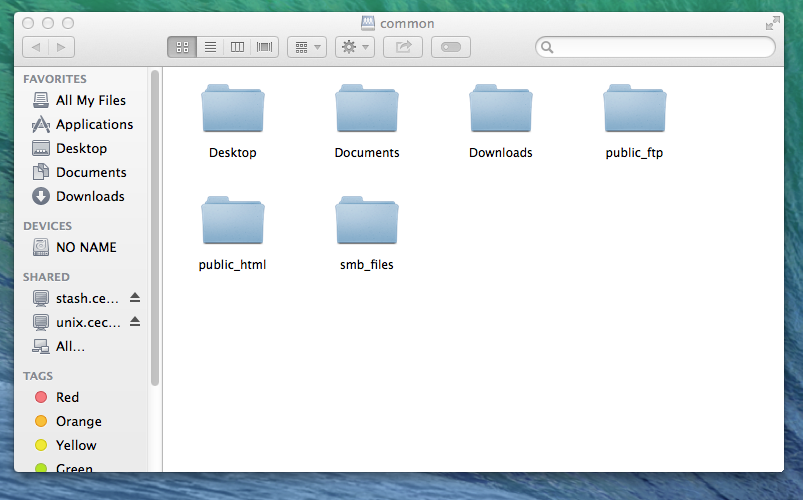The image size is (803, 500).
Task: Open All My Files in sidebar
Action: 82,100
